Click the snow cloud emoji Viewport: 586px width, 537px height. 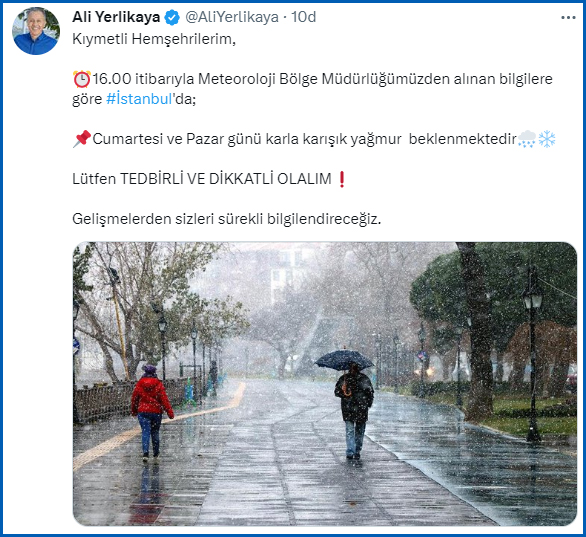click(527, 139)
